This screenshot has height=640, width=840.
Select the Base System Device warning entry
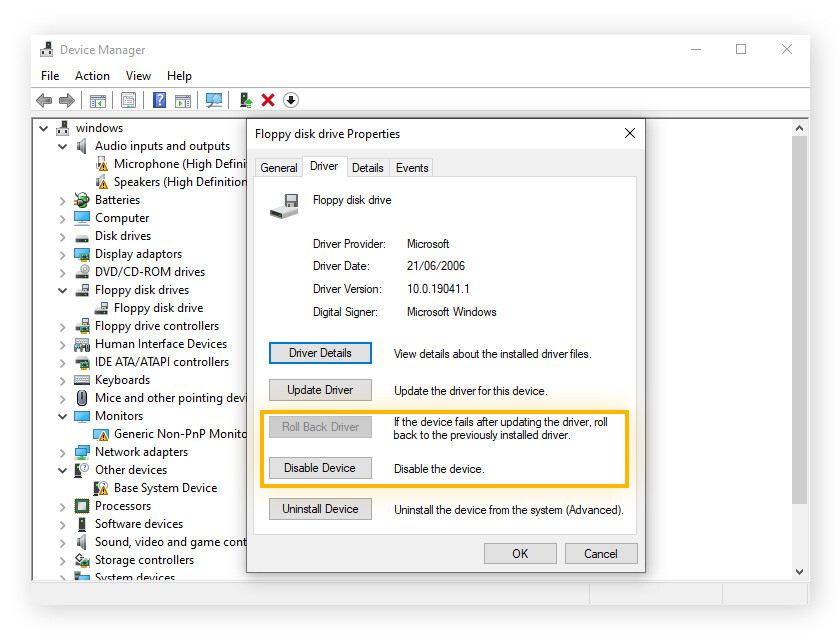point(165,488)
